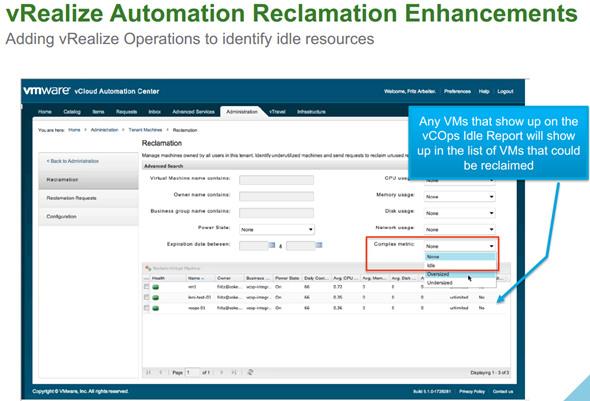The height and width of the screenshot is (401, 590).
Task: Click the Preferences link
Action: coord(457,91)
